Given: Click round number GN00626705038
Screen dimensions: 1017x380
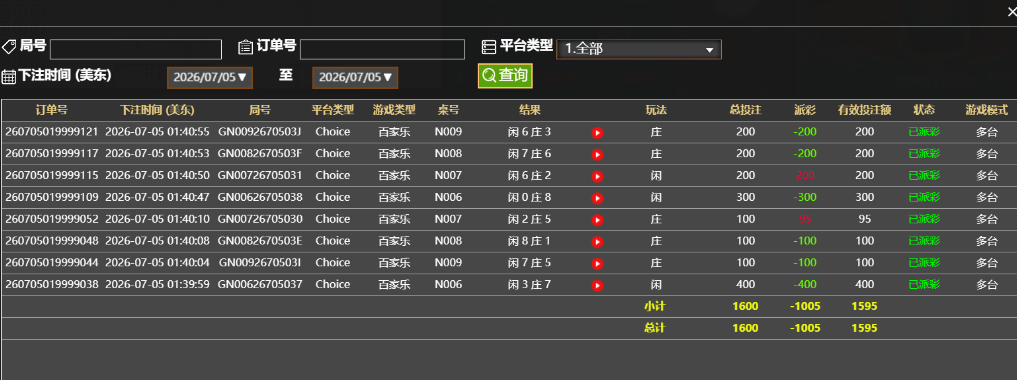Looking at the screenshot, I should click(259, 197).
